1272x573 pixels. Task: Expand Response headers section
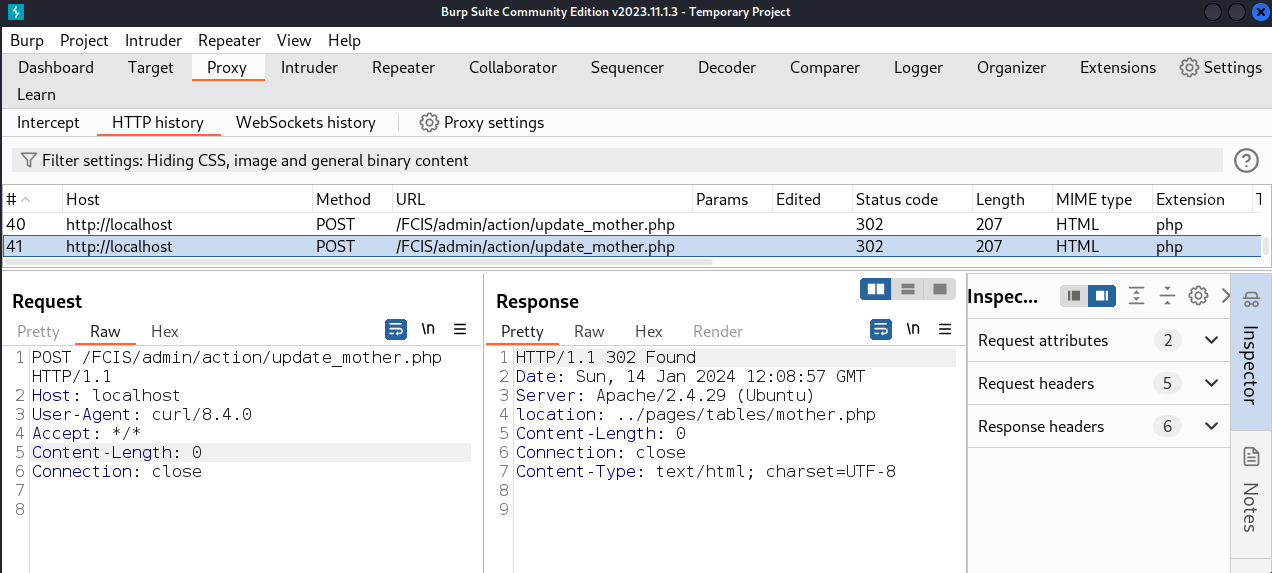pos(1211,426)
